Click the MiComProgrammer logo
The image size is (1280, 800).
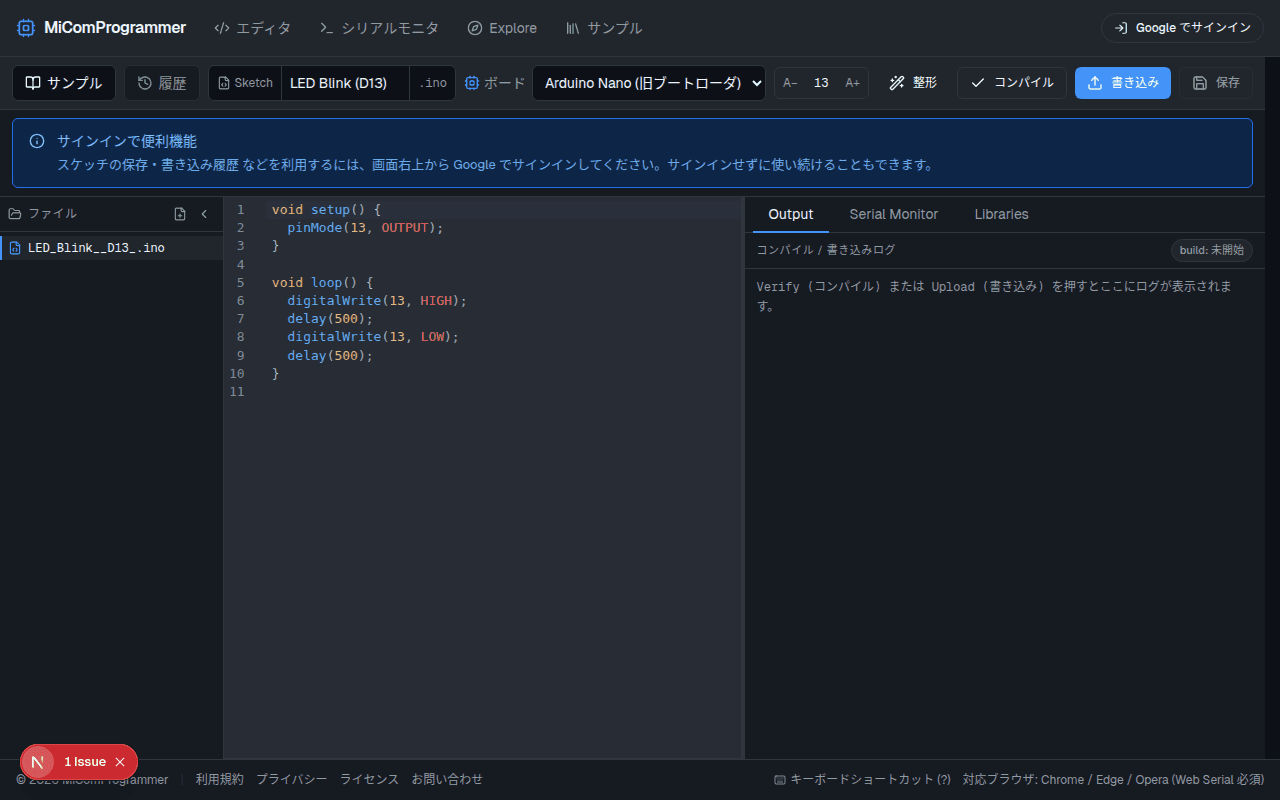(x=101, y=28)
